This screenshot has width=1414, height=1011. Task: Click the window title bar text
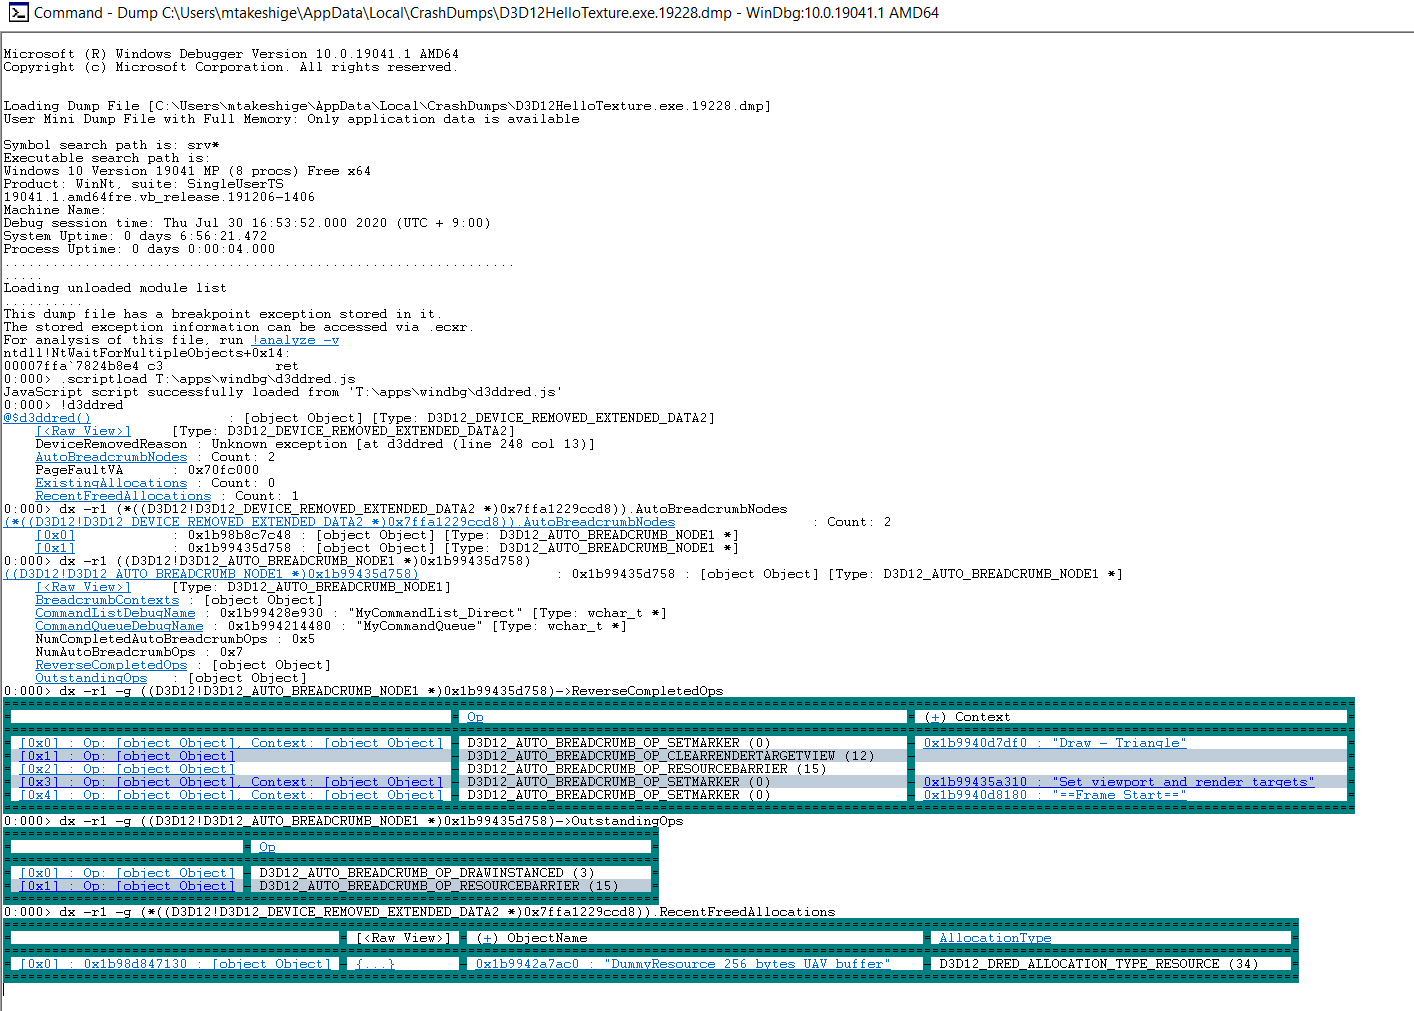[486, 13]
